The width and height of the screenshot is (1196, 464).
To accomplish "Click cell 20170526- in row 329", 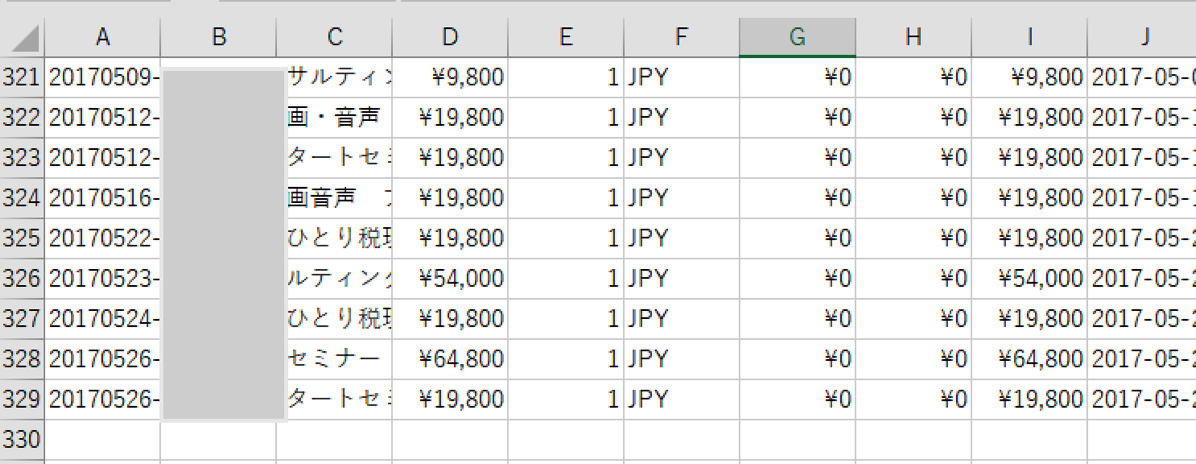I will pos(103,399).
